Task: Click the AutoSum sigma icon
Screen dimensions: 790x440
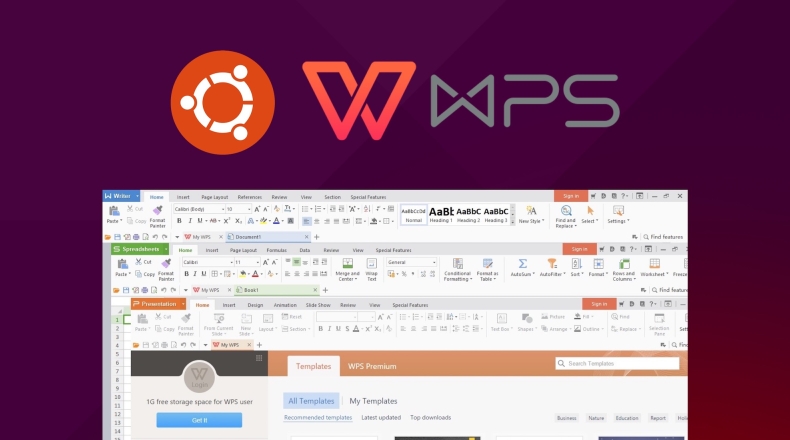Action: (x=522, y=265)
